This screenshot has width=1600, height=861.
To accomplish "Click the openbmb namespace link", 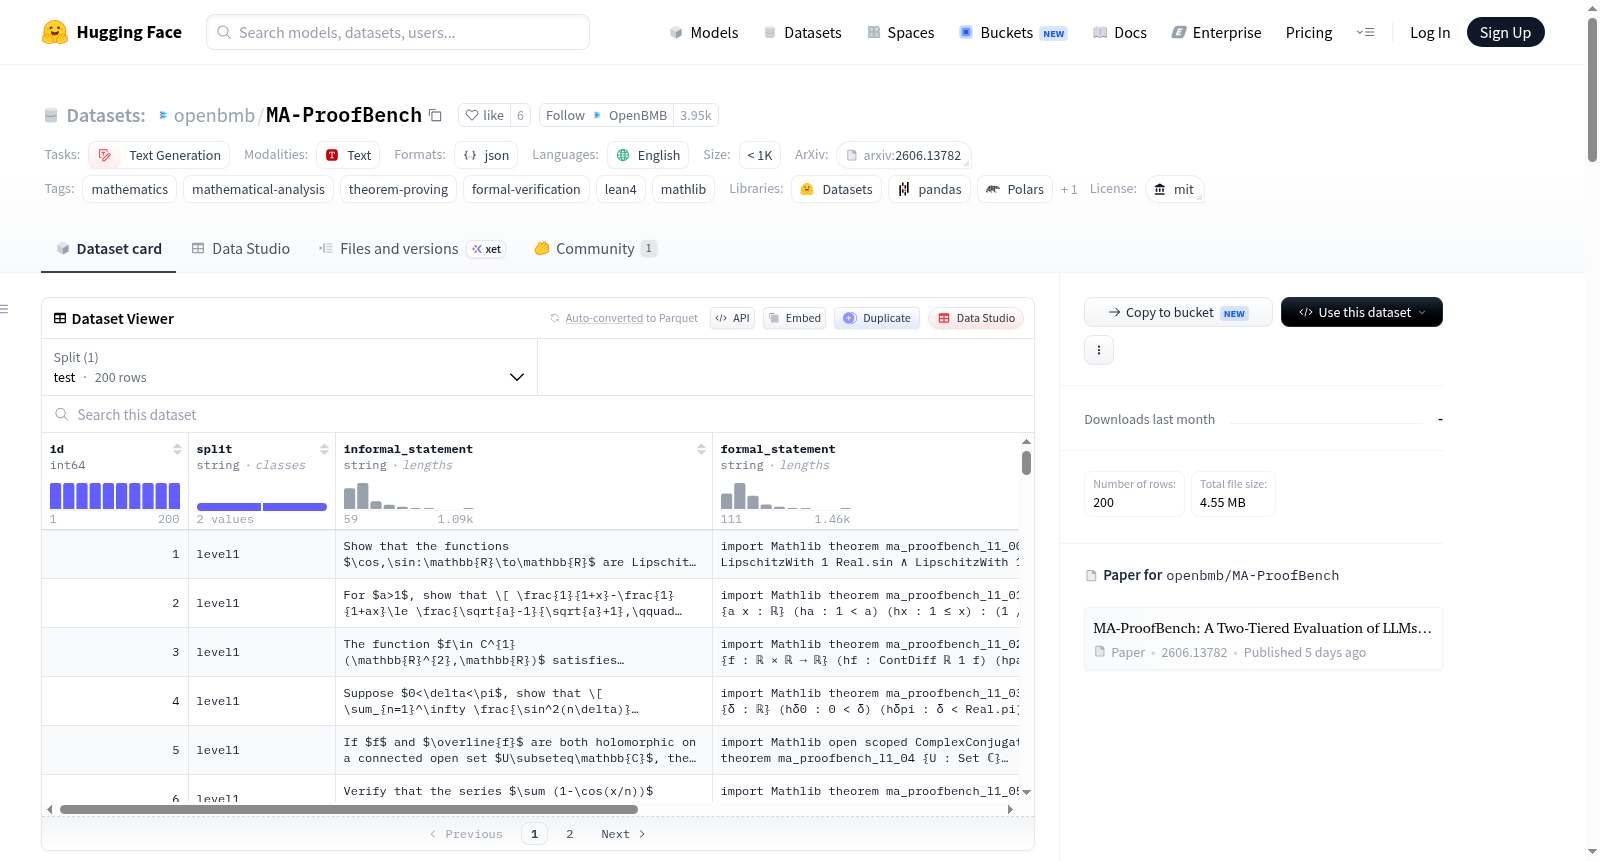I will [214, 115].
